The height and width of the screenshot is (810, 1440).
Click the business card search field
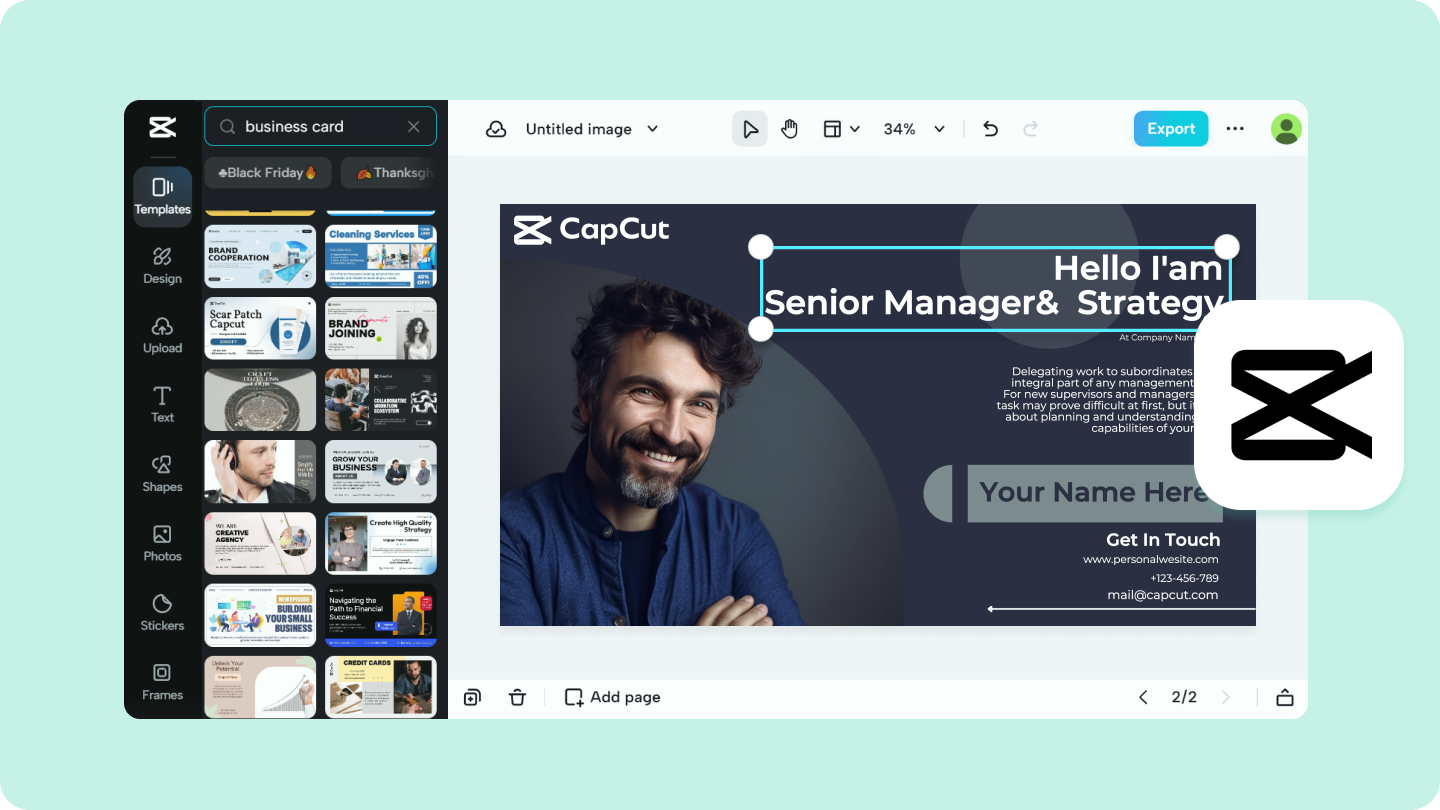coord(320,126)
